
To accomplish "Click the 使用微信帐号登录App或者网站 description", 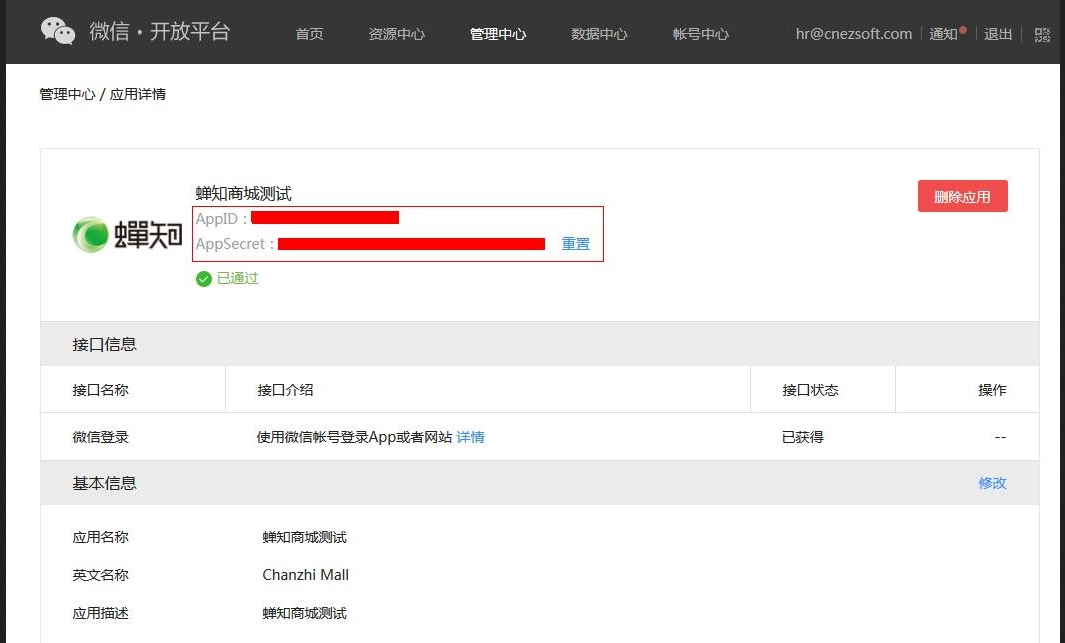I will tap(355, 437).
